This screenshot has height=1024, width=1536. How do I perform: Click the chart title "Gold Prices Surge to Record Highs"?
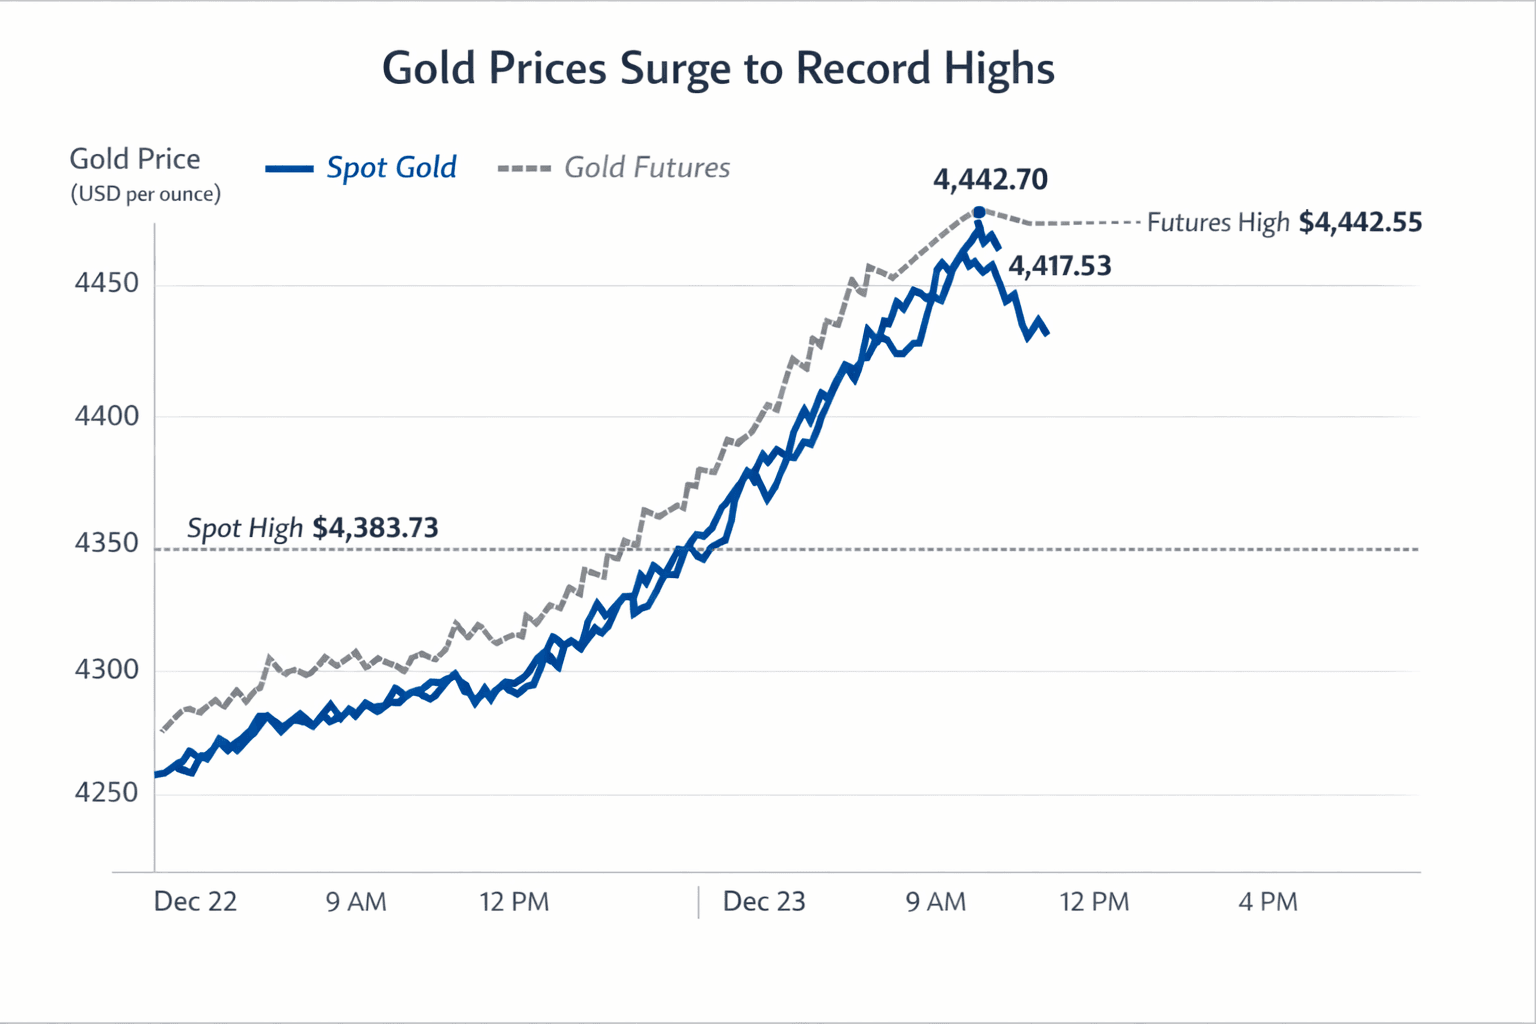(718, 69)
